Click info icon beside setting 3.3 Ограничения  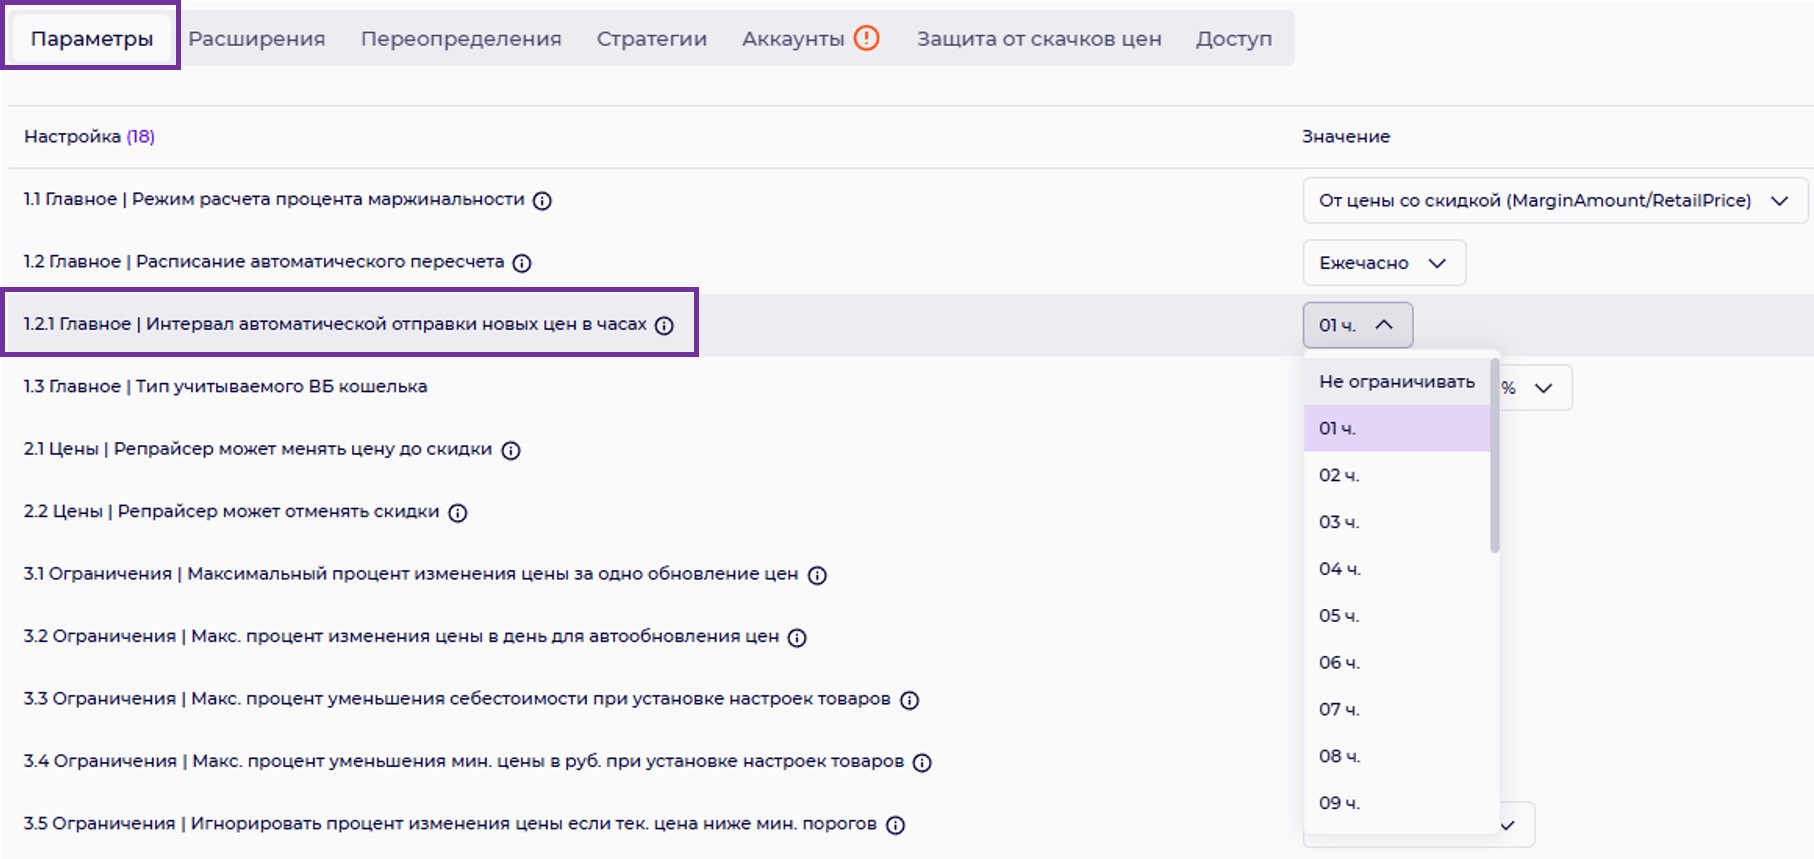(x=909, y=700)
